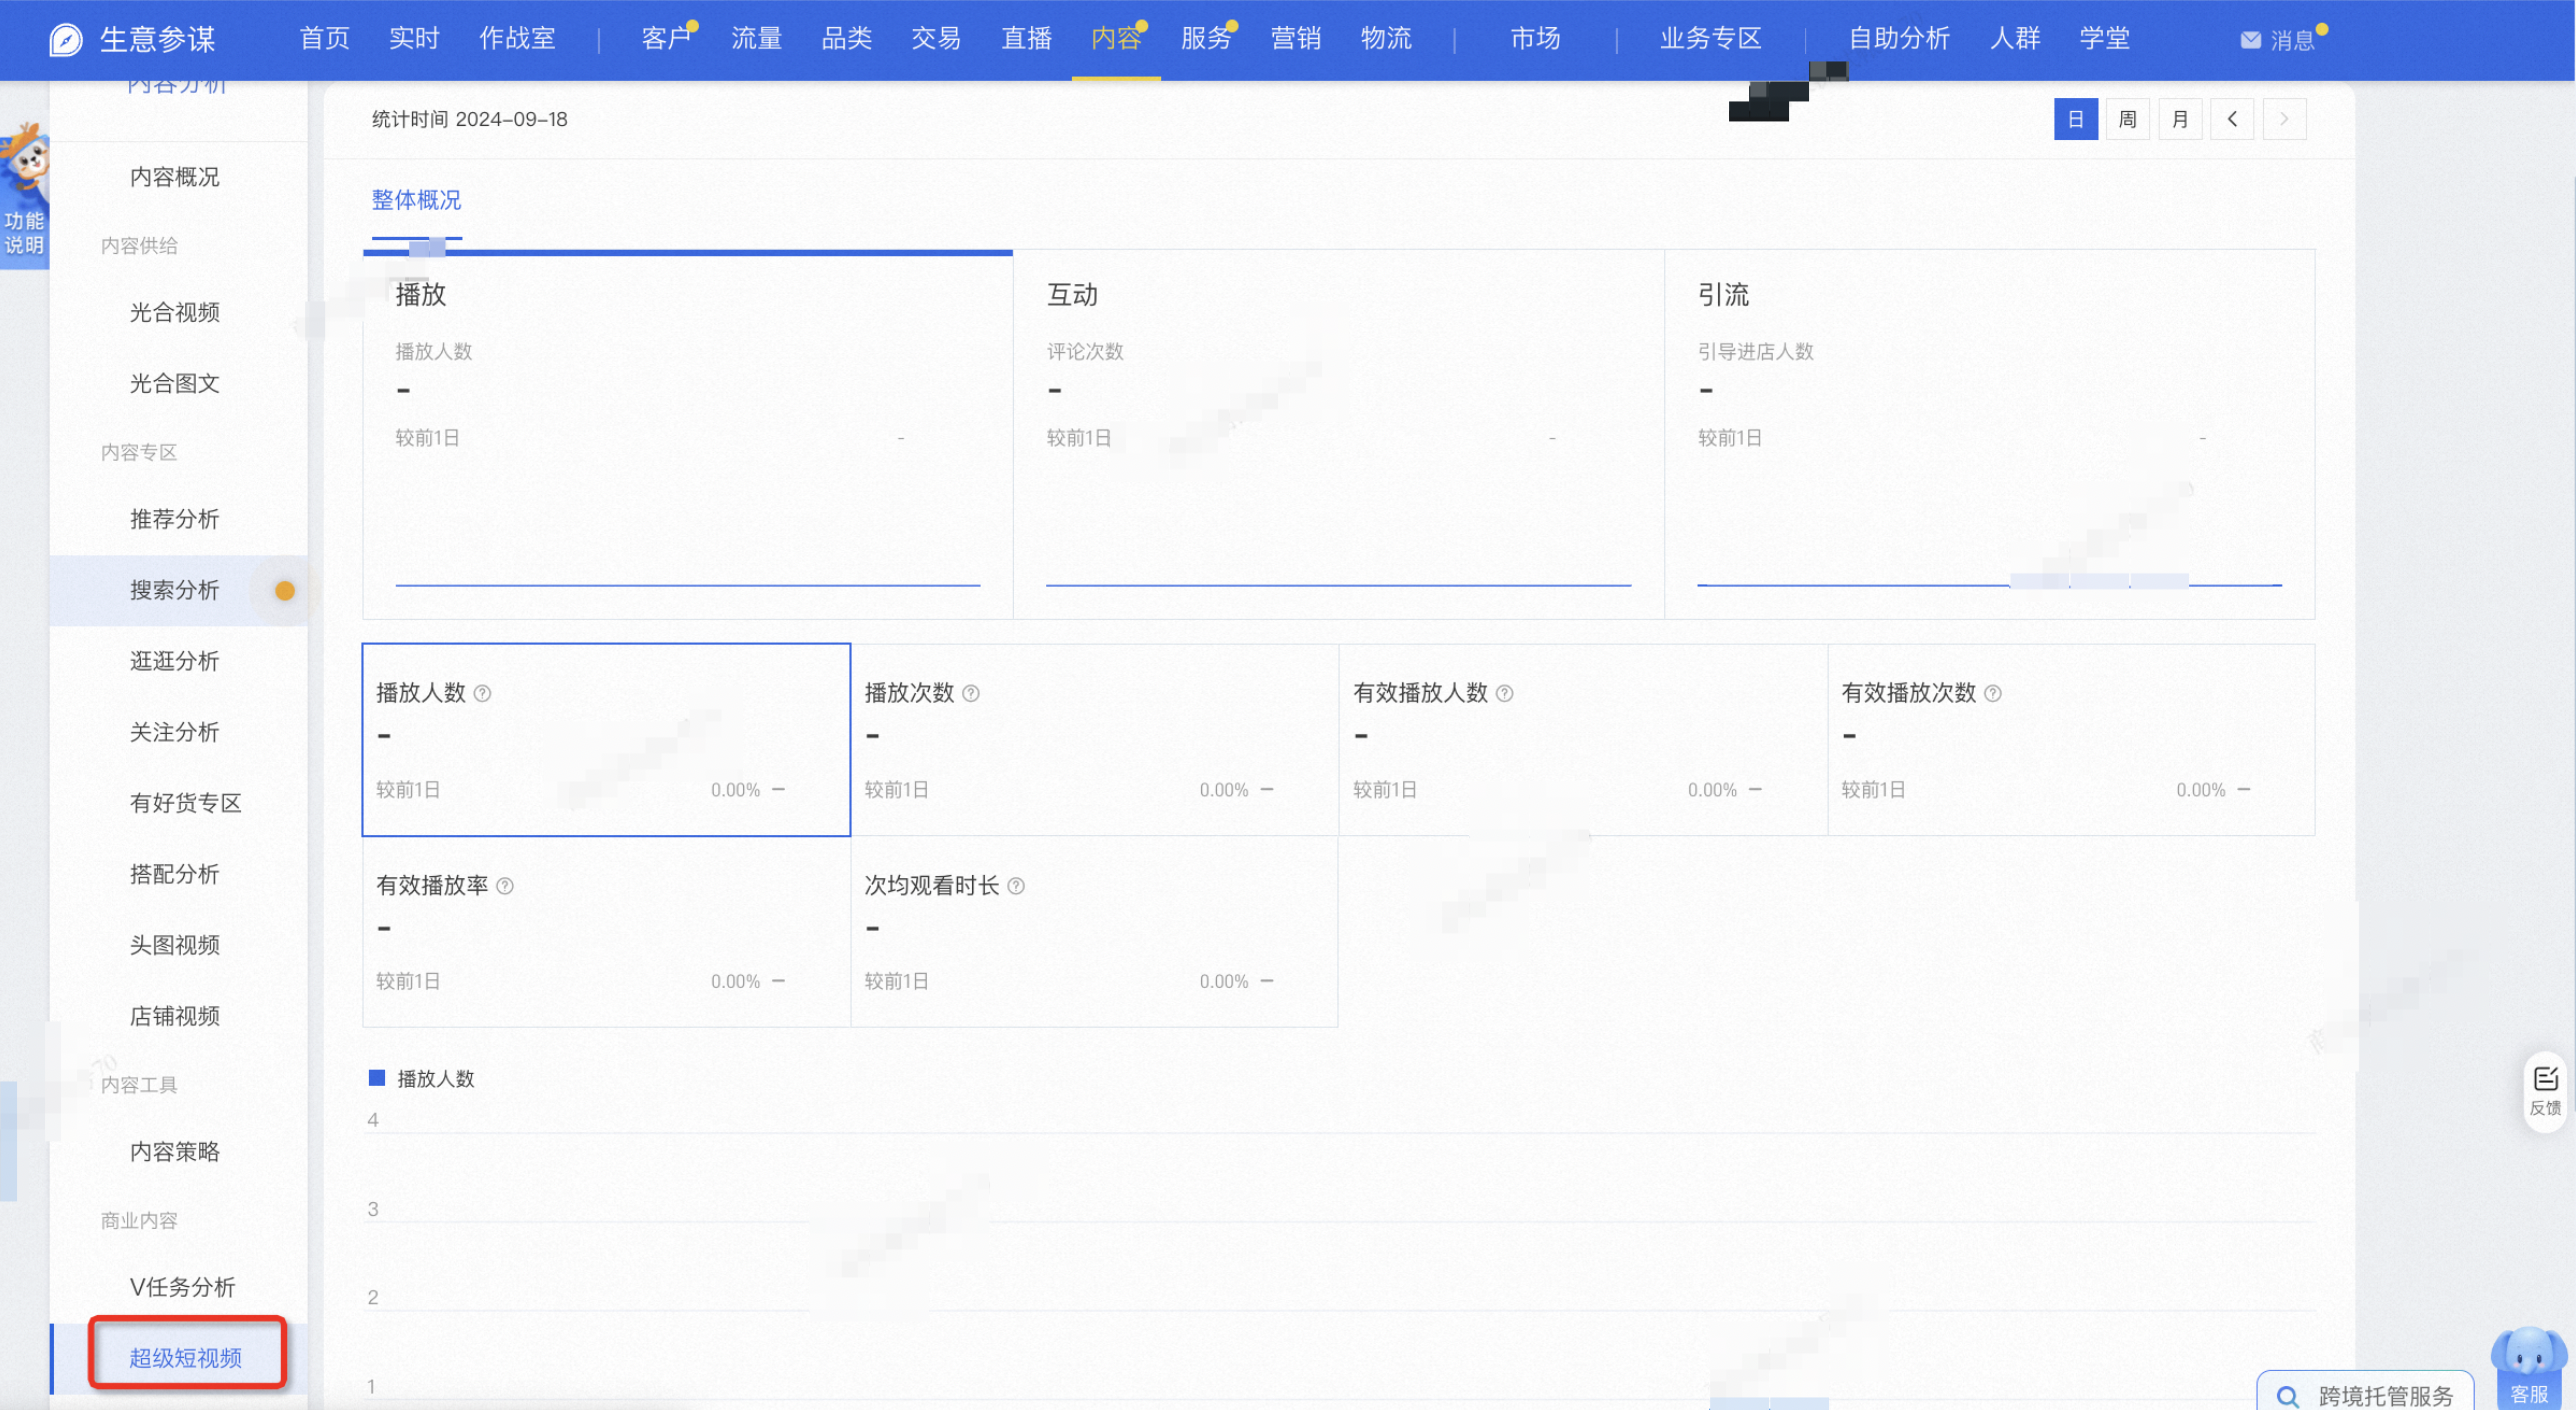Screen dimensions: 2576x1410
Task: Open the 直播 top menu
Action: pos(1027,38)
